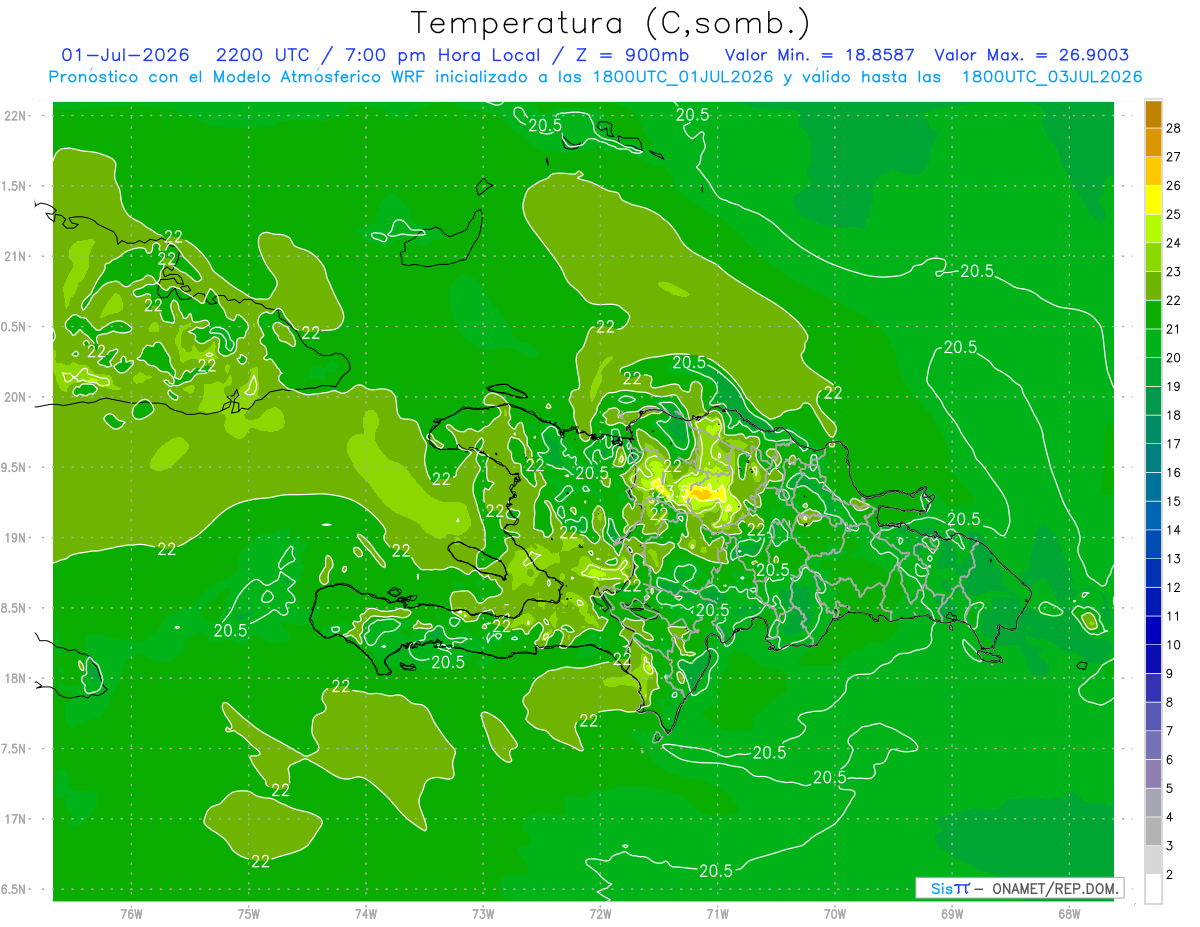Click the '21N' latitude axis label

pyautogui.click(x=15, y=256)
